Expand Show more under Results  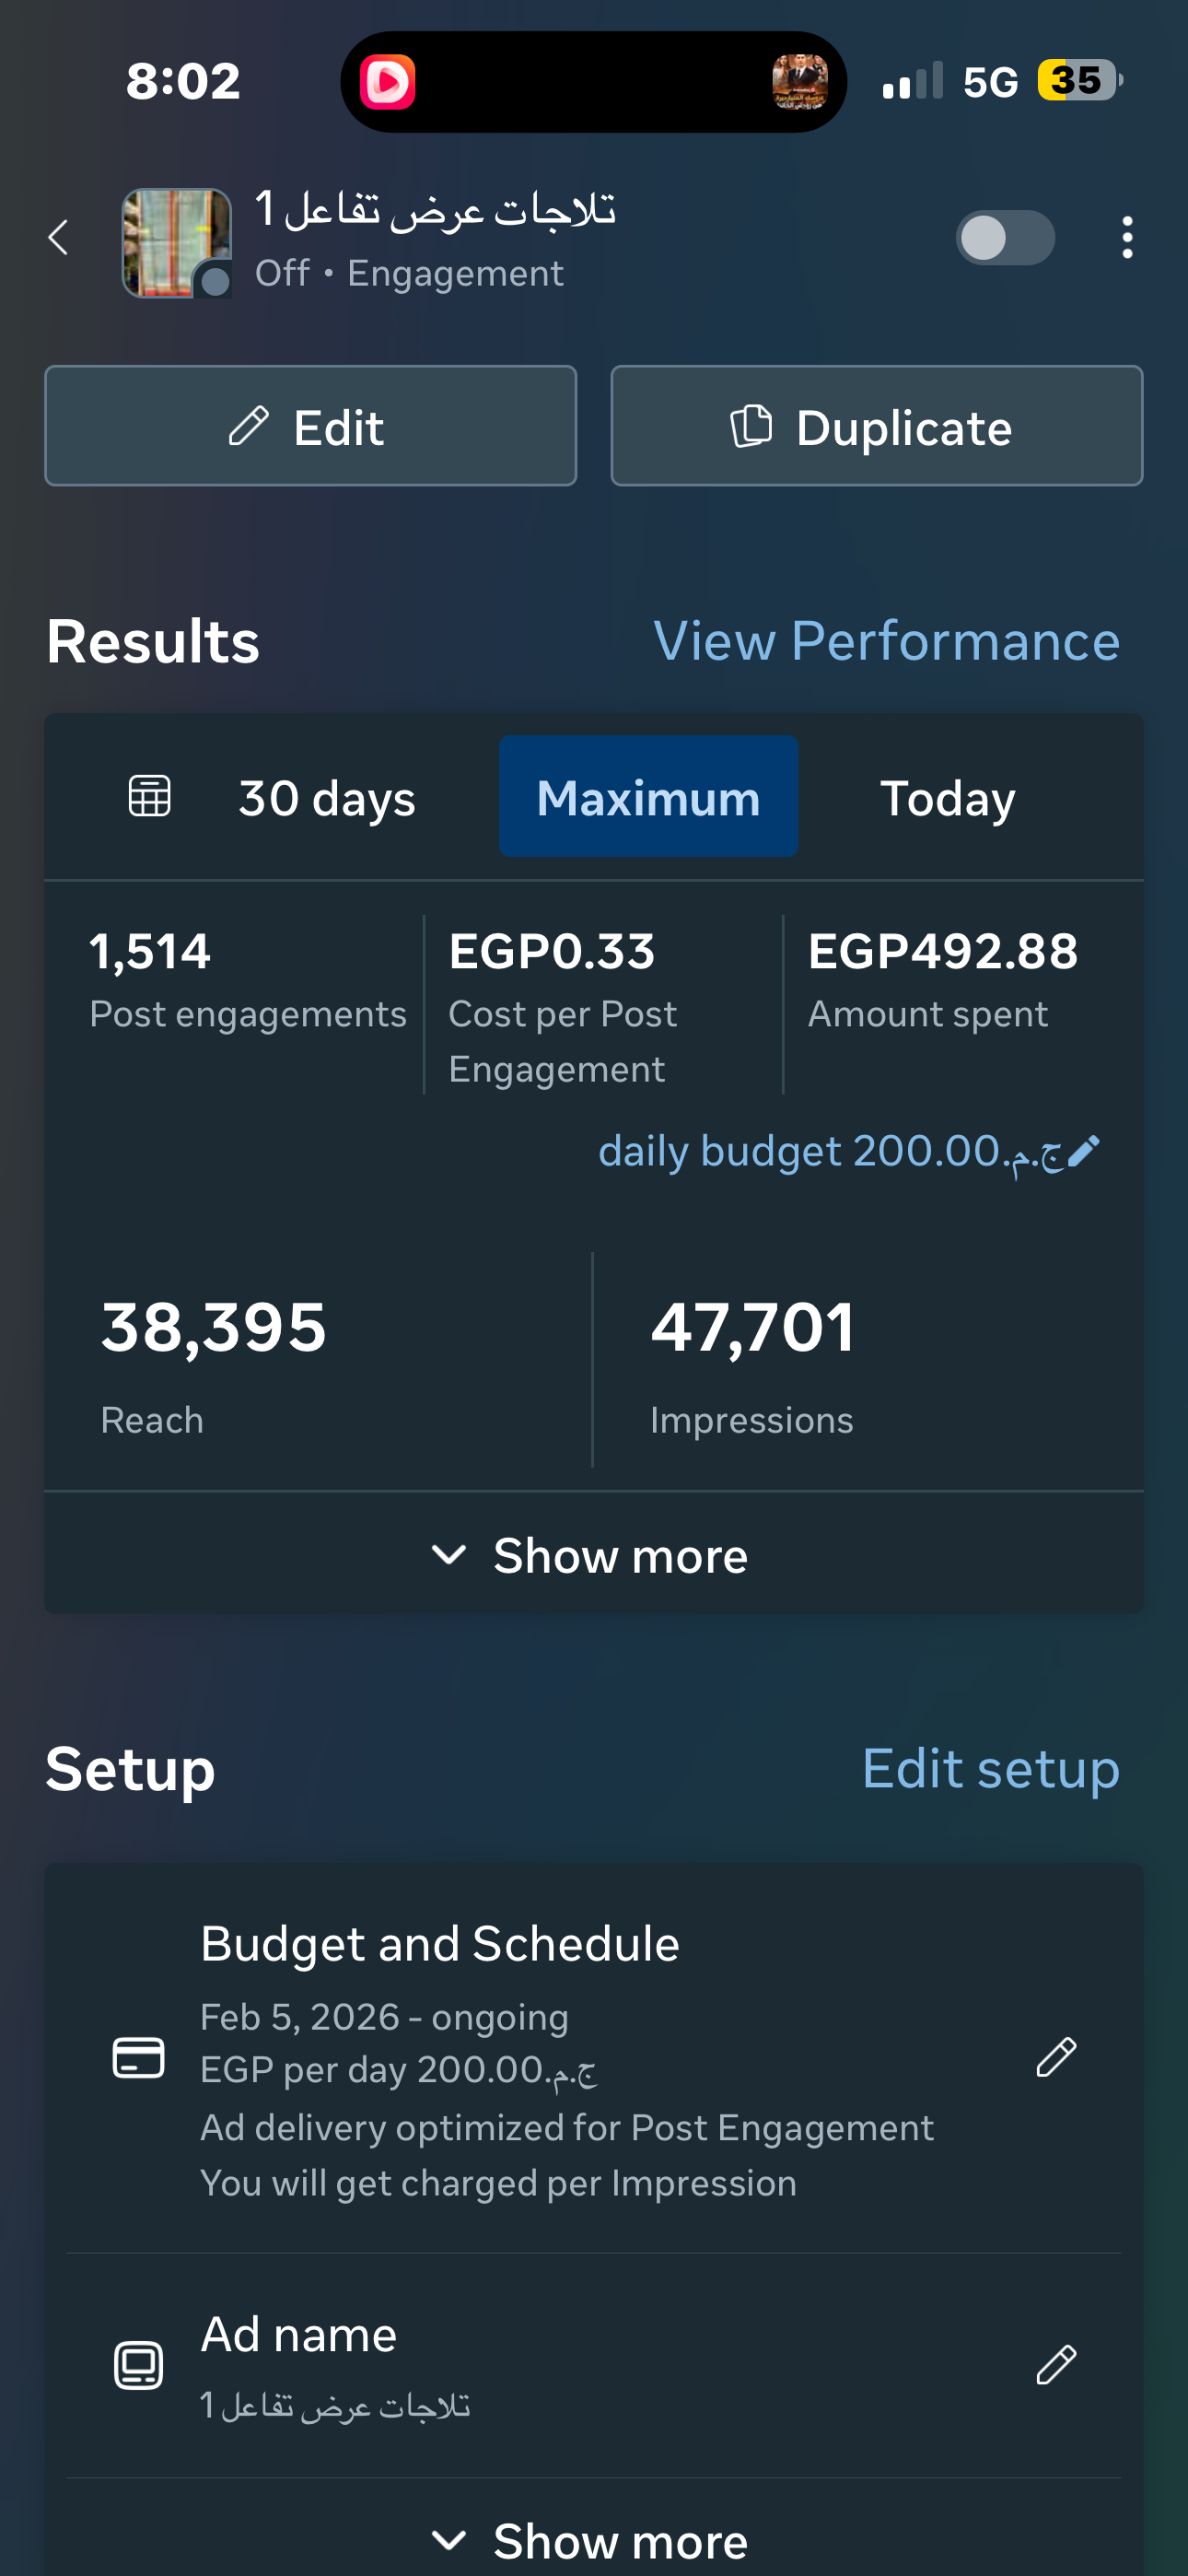tap(592, 1555)
